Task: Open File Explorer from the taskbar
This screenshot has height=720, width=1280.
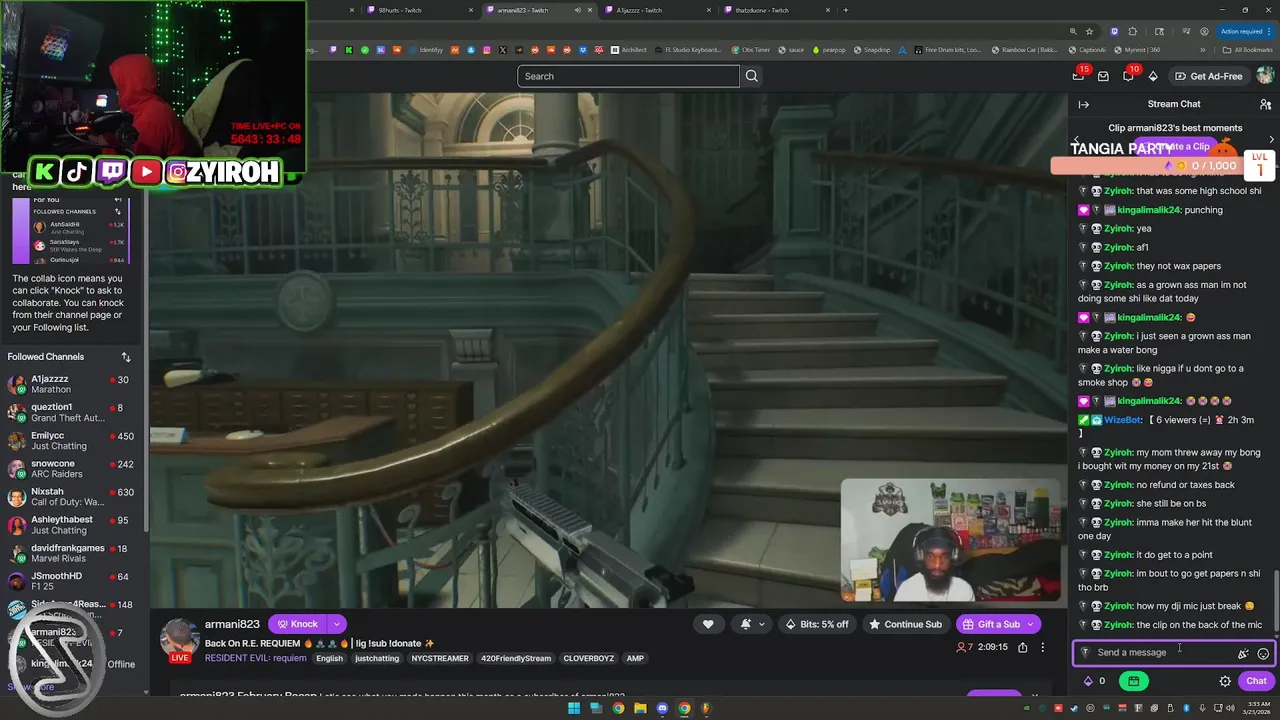Action: click(x=640, y=708)
